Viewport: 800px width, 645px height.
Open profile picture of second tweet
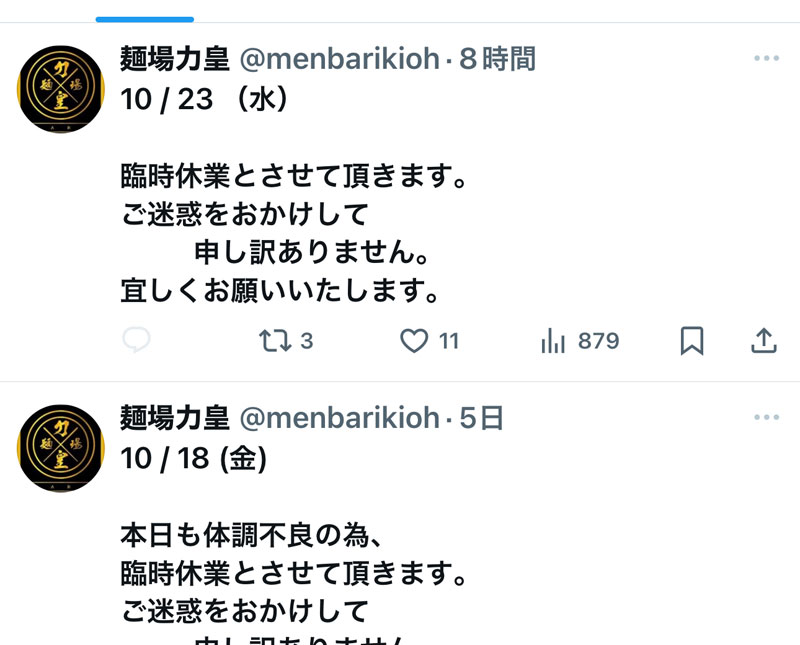pos(61,448)
